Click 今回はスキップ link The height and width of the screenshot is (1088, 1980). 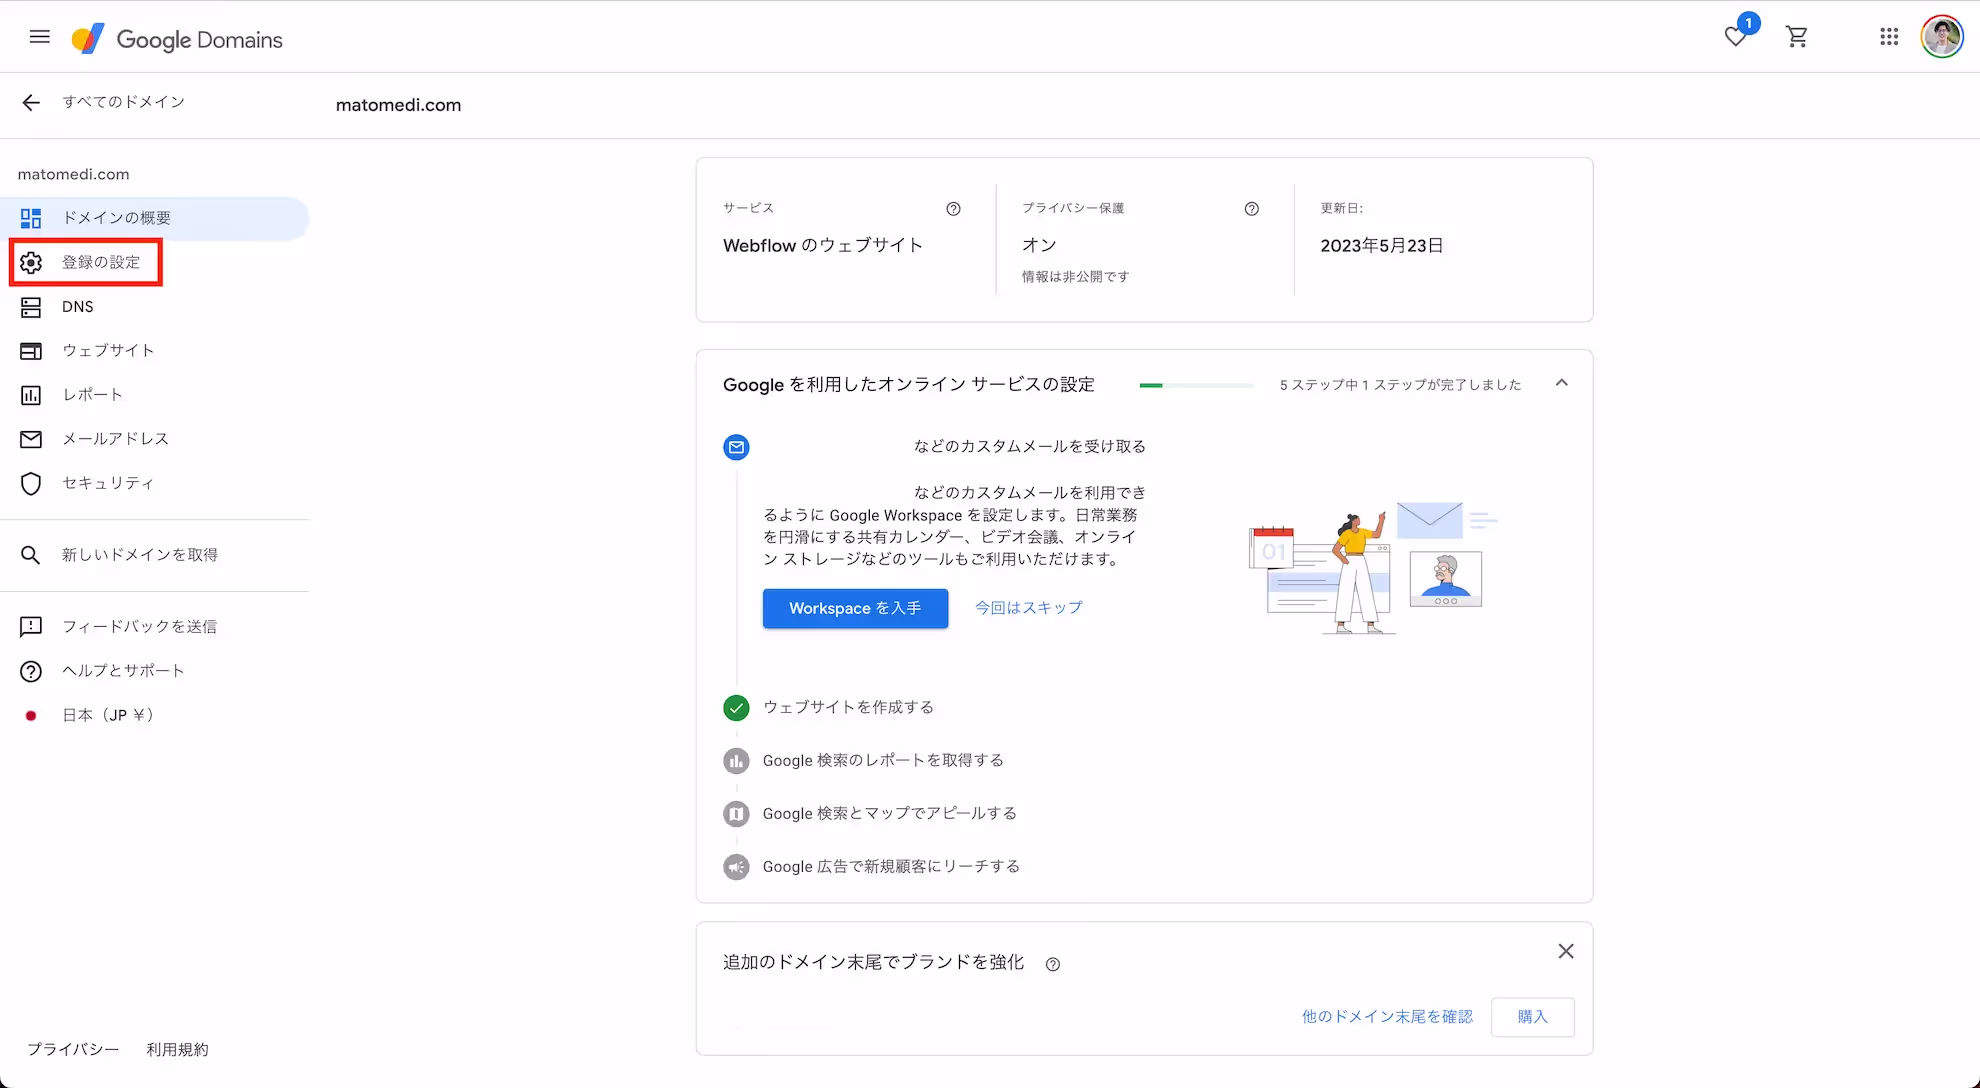[1029, 608]
